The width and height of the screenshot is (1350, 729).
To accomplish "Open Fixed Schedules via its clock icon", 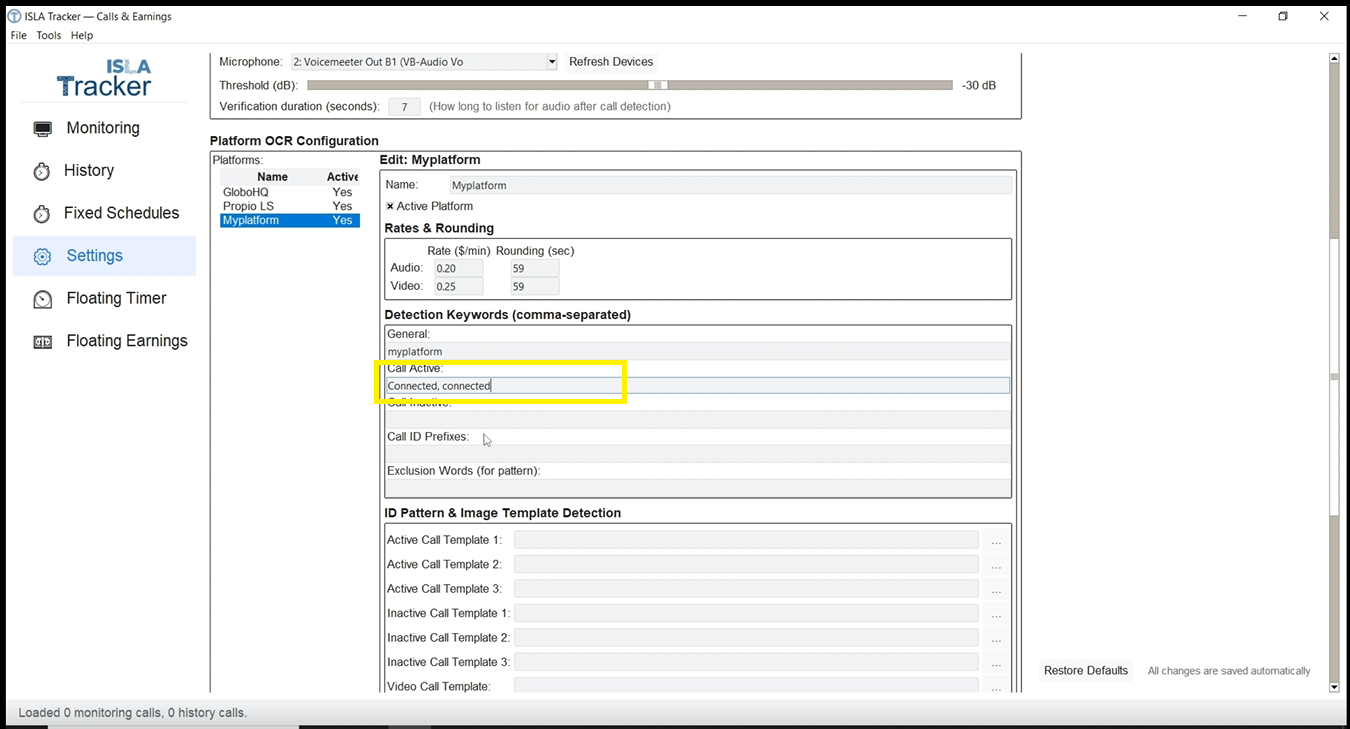I will click(x=42, y=213).
